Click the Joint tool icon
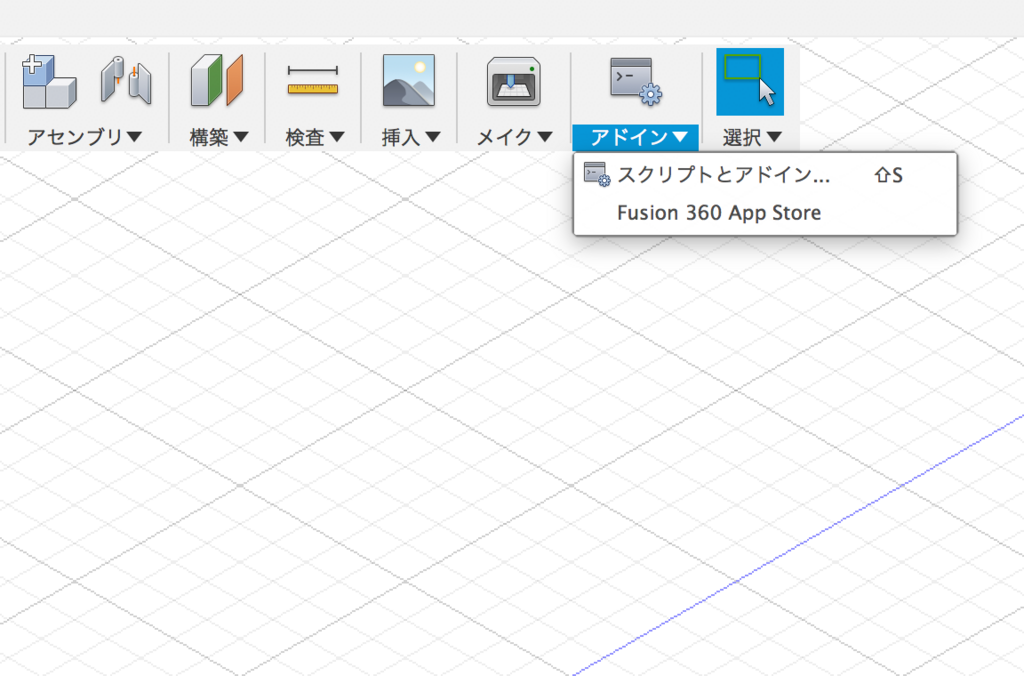This screenshot has width=1024, height=676. pyautogui.click(x=126, y=81)
